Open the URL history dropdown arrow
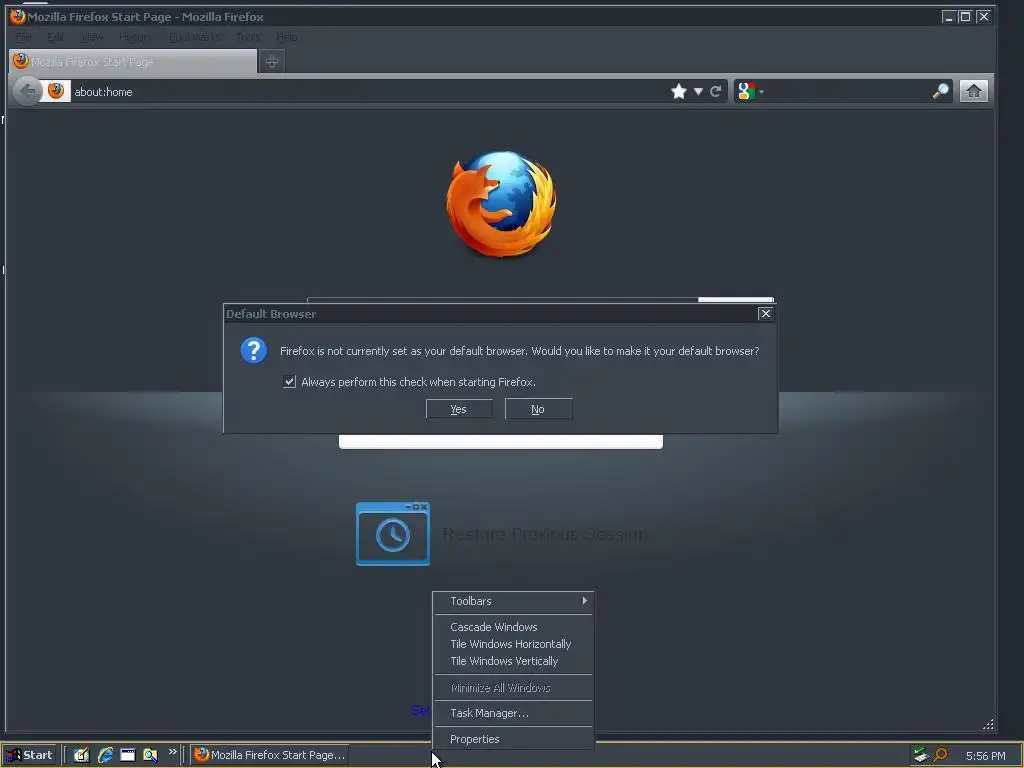1024x768 pixels. coord(698,91)
